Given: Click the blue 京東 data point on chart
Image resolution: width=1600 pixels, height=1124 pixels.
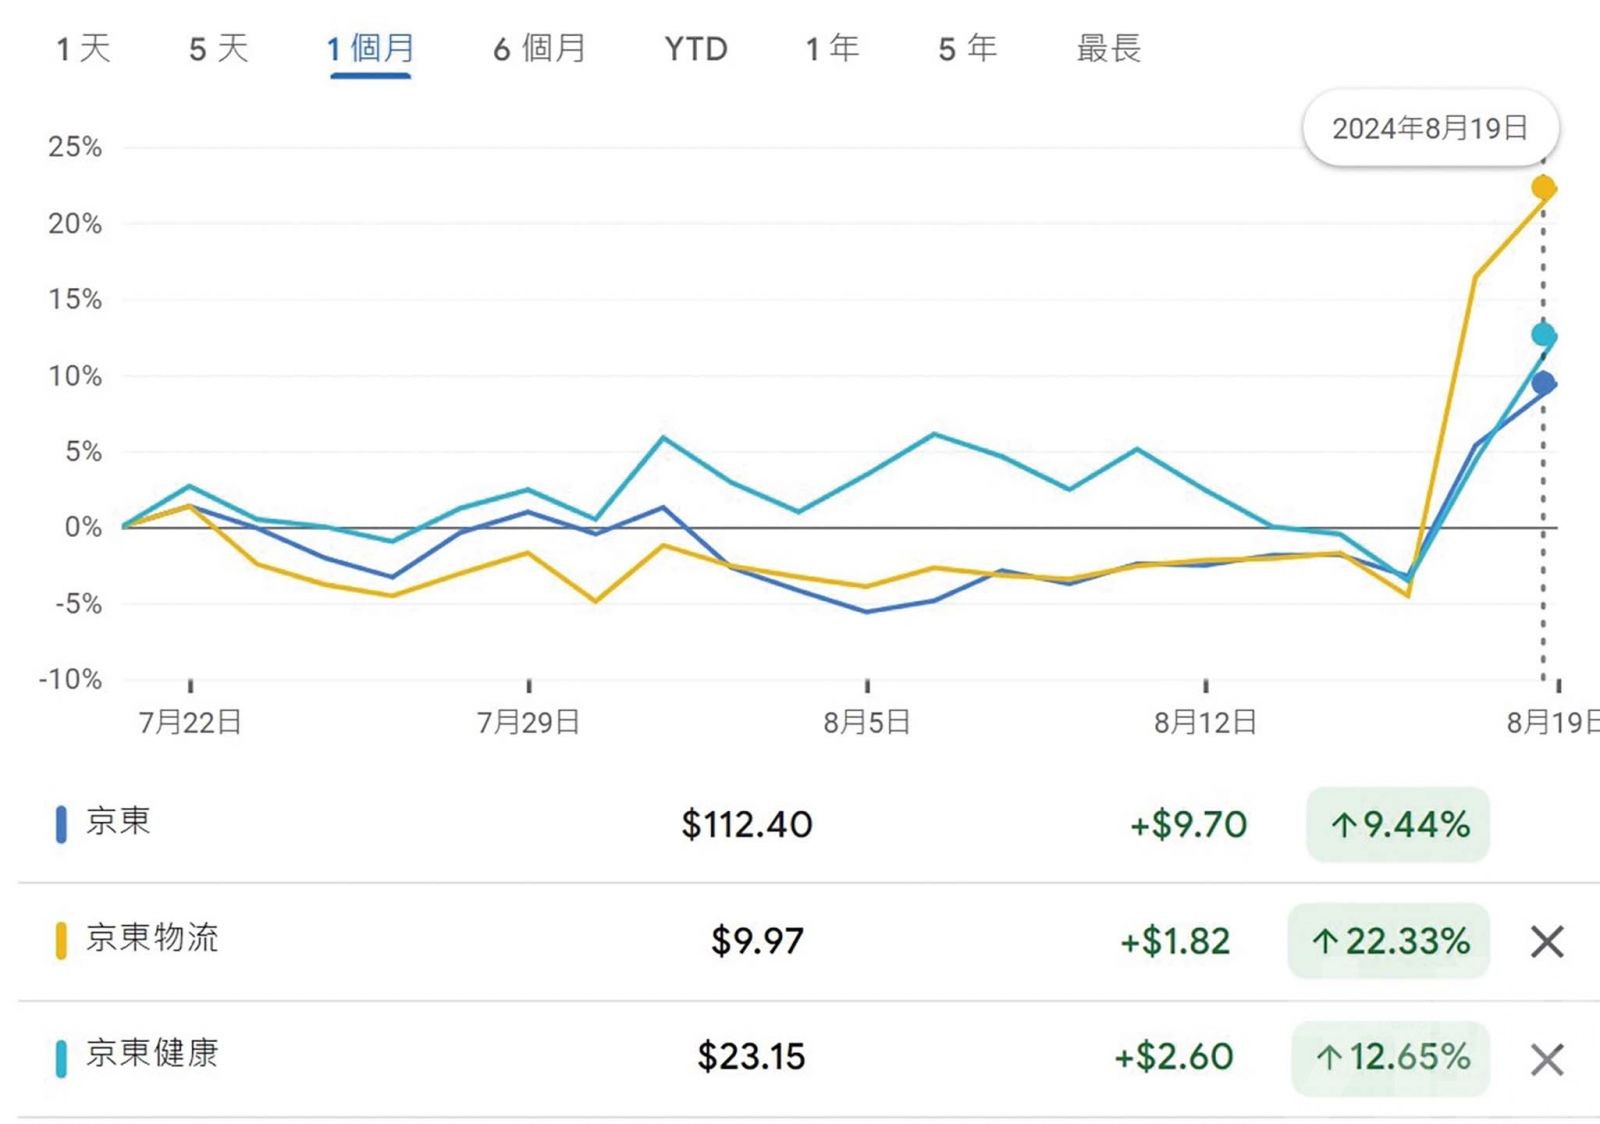Looking at the screenshot, I should 1543,382.
